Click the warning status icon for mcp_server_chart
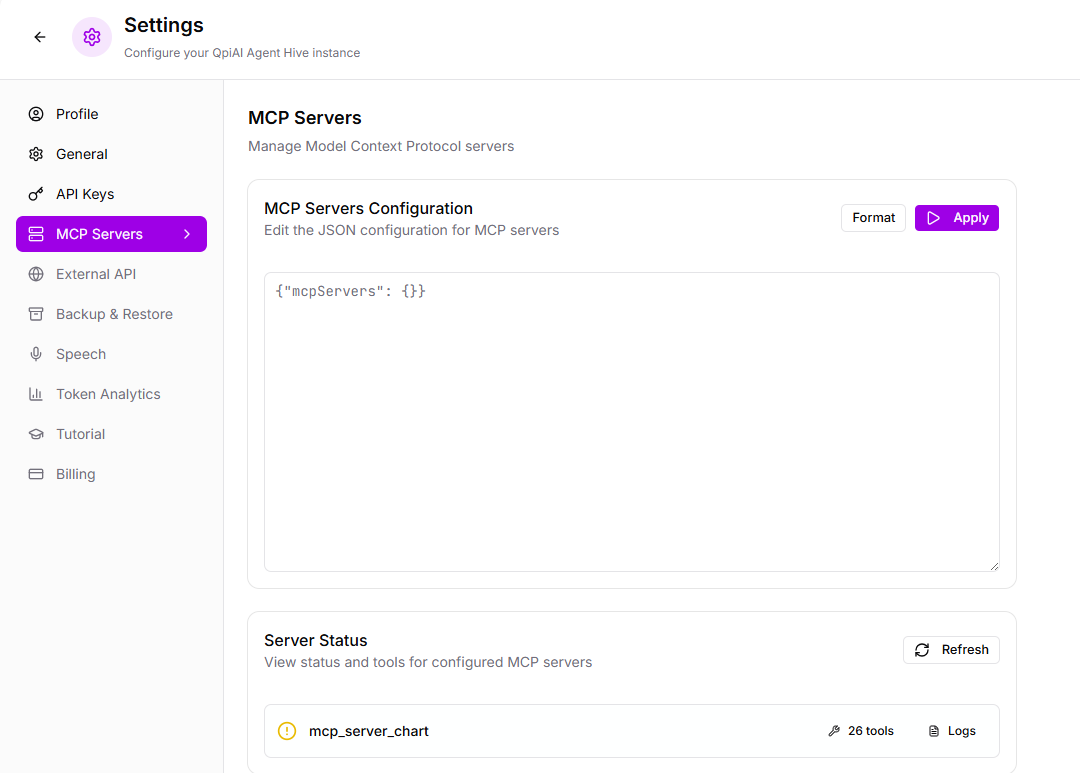This screenshot has height=773, width=1080. pyautogui.click(x=287, y=731)
